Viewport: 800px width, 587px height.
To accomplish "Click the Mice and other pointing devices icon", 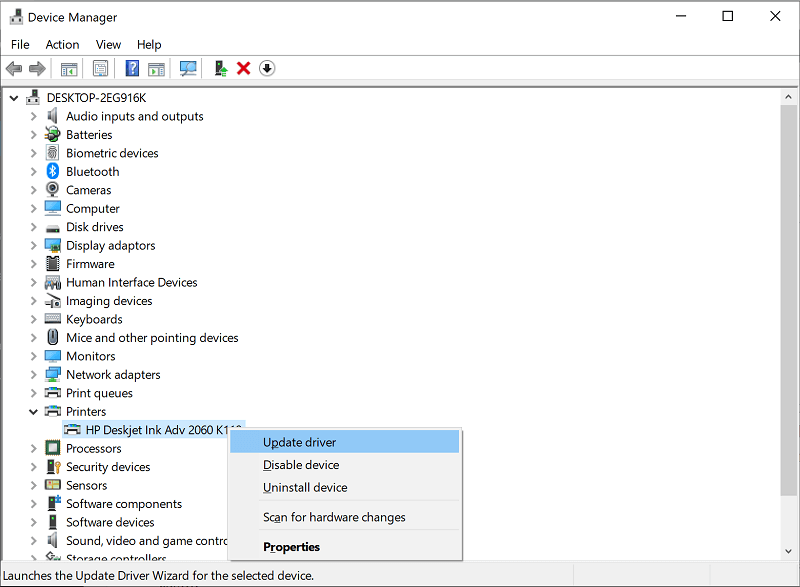I will point(53,337).
